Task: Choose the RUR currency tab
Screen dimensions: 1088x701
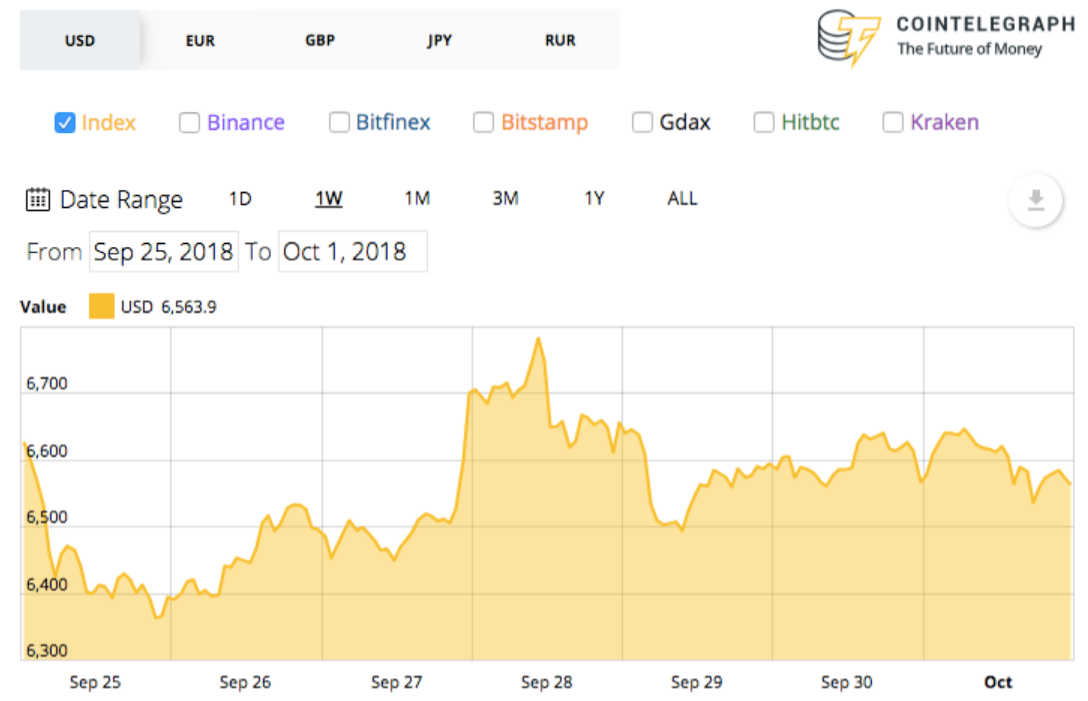Action: click(x=560, y=40)
